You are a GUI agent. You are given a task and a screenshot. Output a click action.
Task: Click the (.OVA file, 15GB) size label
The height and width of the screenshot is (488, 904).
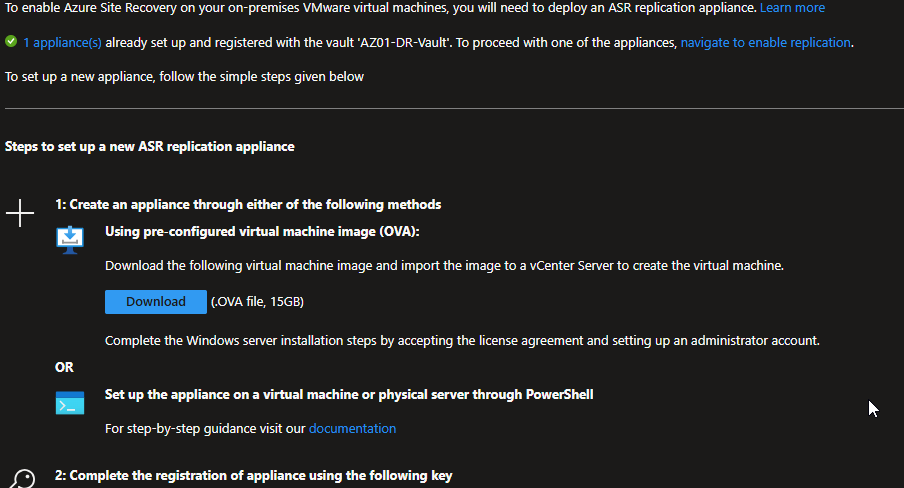257,302
